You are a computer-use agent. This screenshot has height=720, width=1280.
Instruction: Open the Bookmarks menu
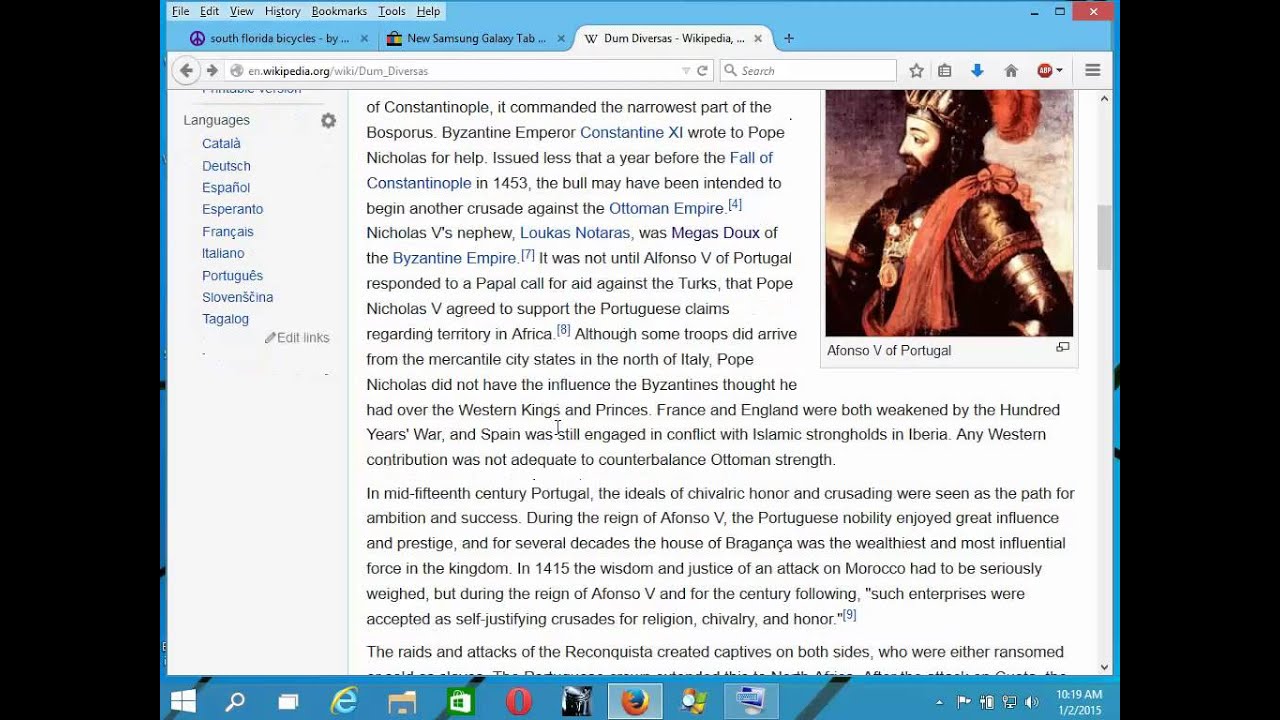point(339,11)
